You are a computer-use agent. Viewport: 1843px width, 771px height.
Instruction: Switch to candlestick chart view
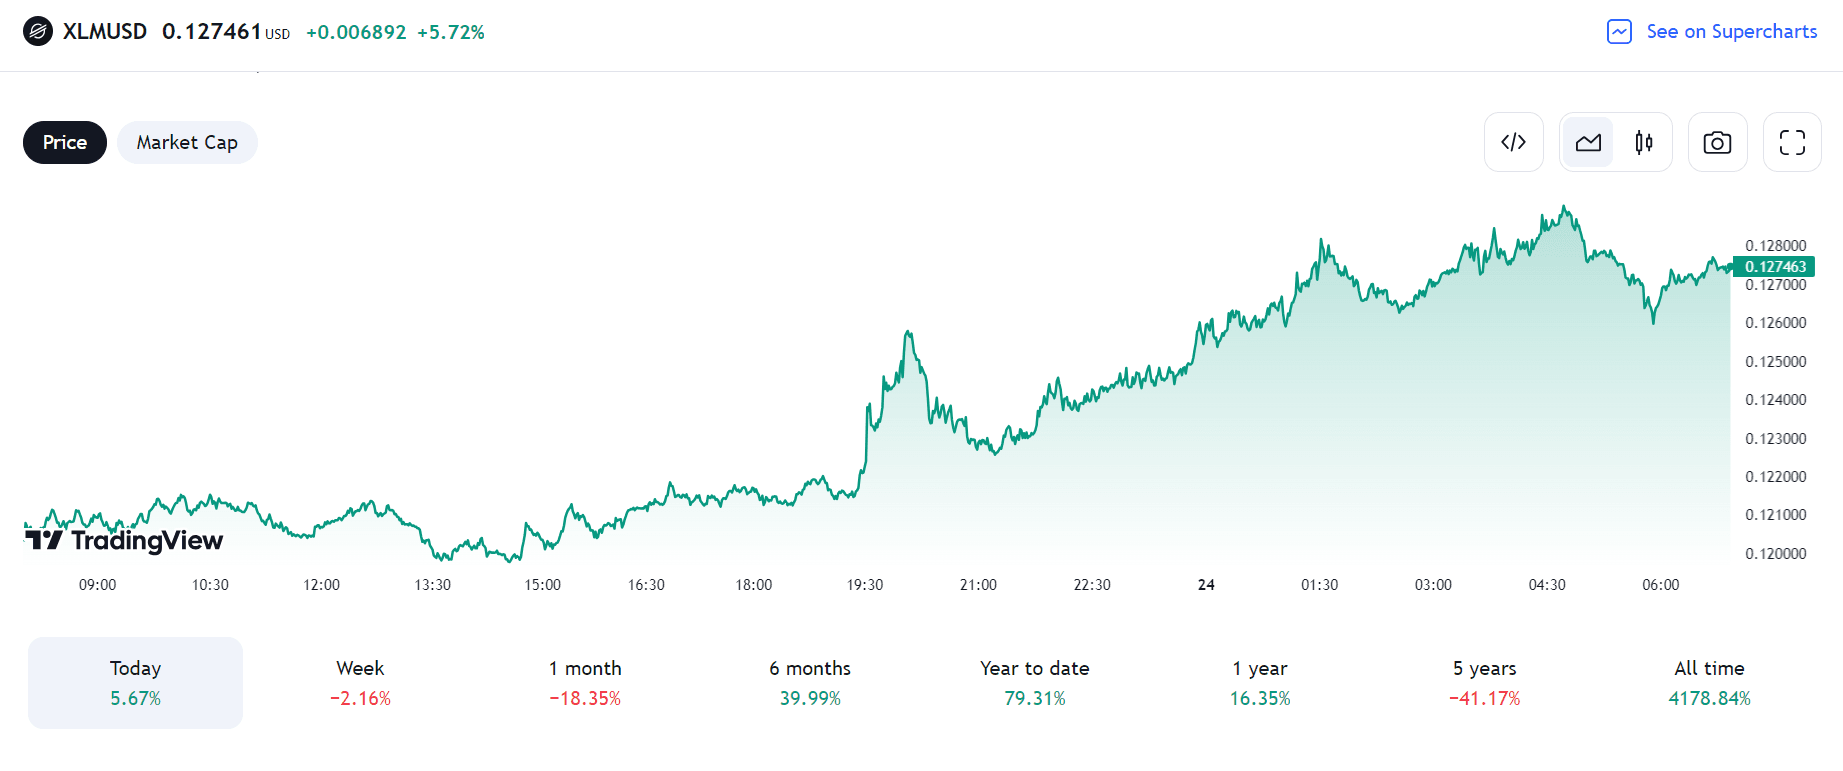click(1643, 142)
